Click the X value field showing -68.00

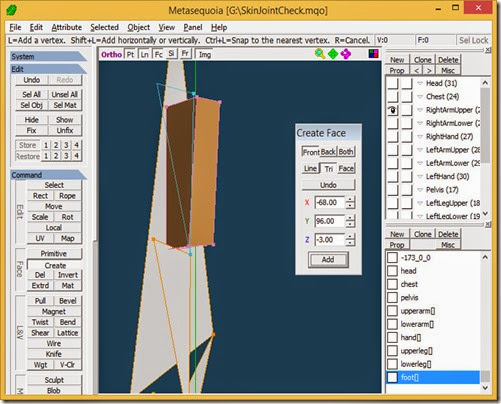coord(330,202)
